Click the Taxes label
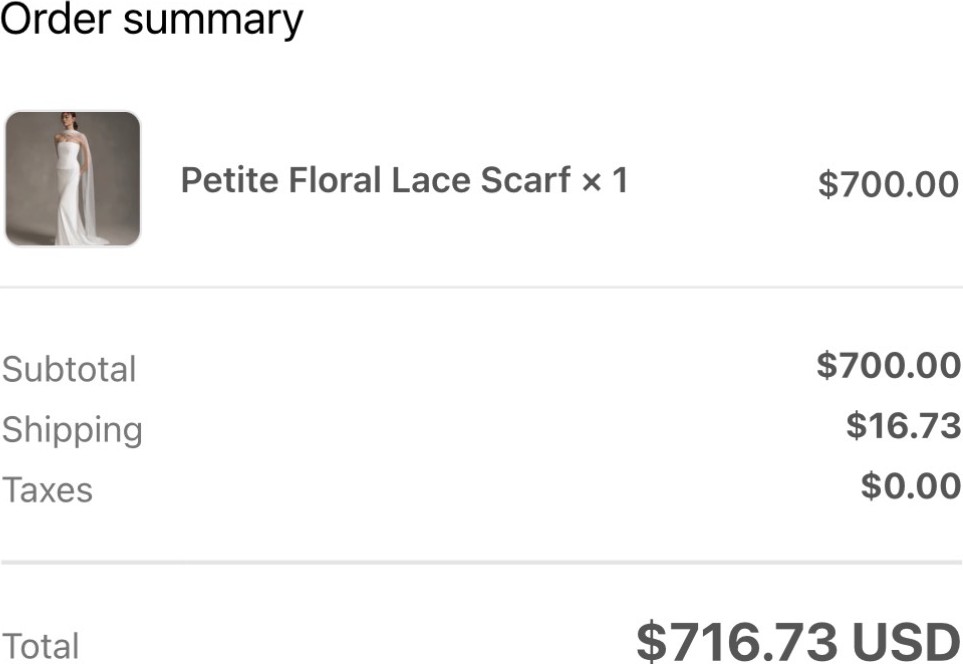The height and width of the screenshot is (664, 963). coord(47,490)
